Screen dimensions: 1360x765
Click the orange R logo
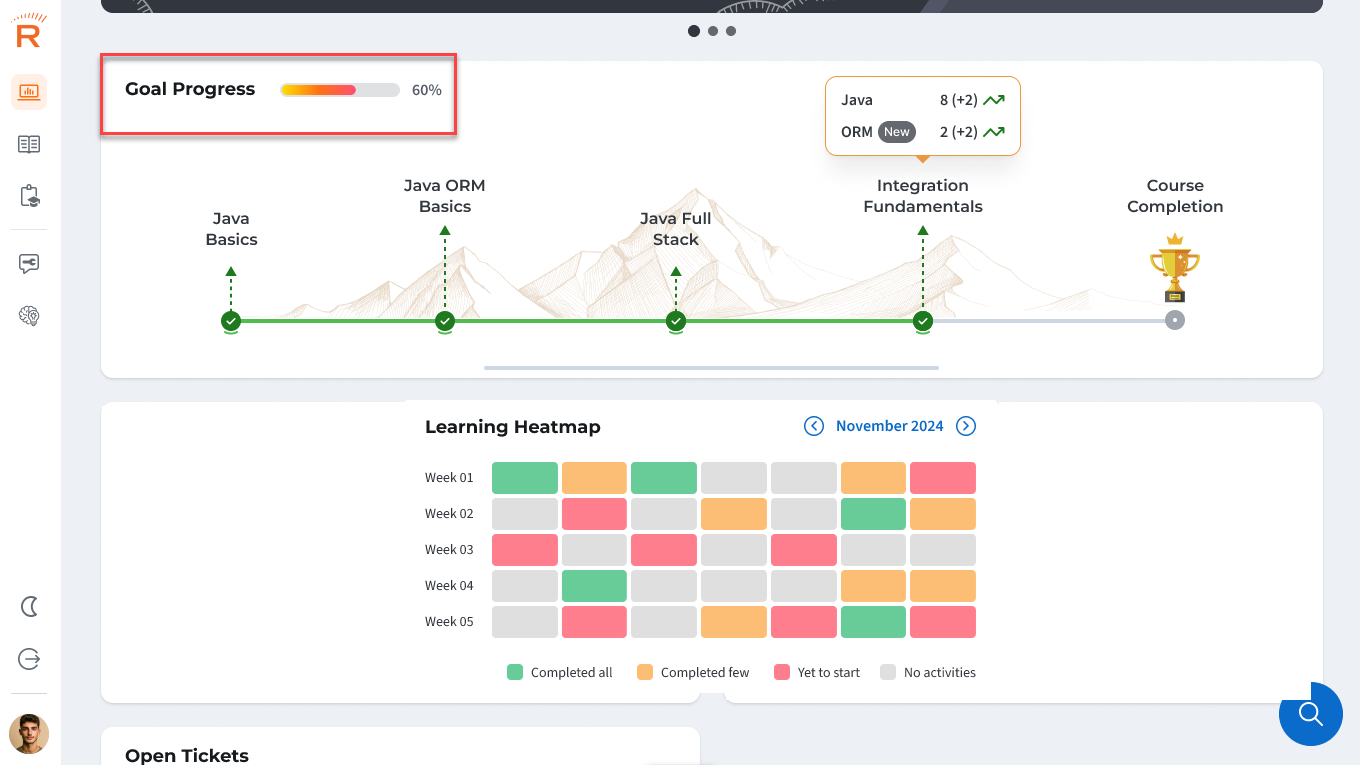29,32
